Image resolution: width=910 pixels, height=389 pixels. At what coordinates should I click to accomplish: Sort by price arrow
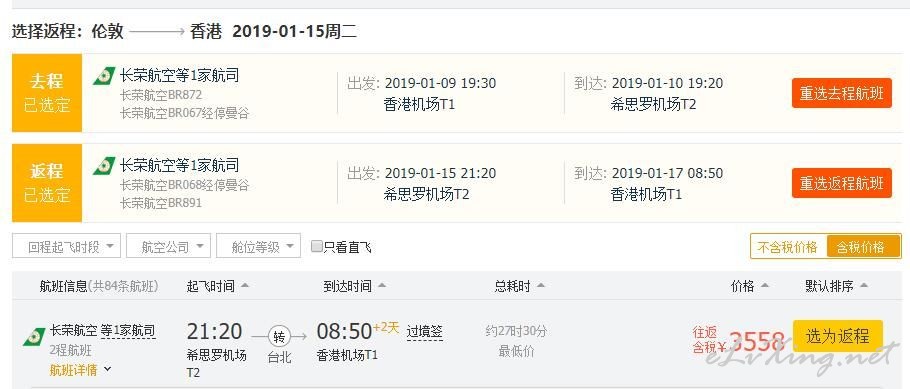[765, 286]
